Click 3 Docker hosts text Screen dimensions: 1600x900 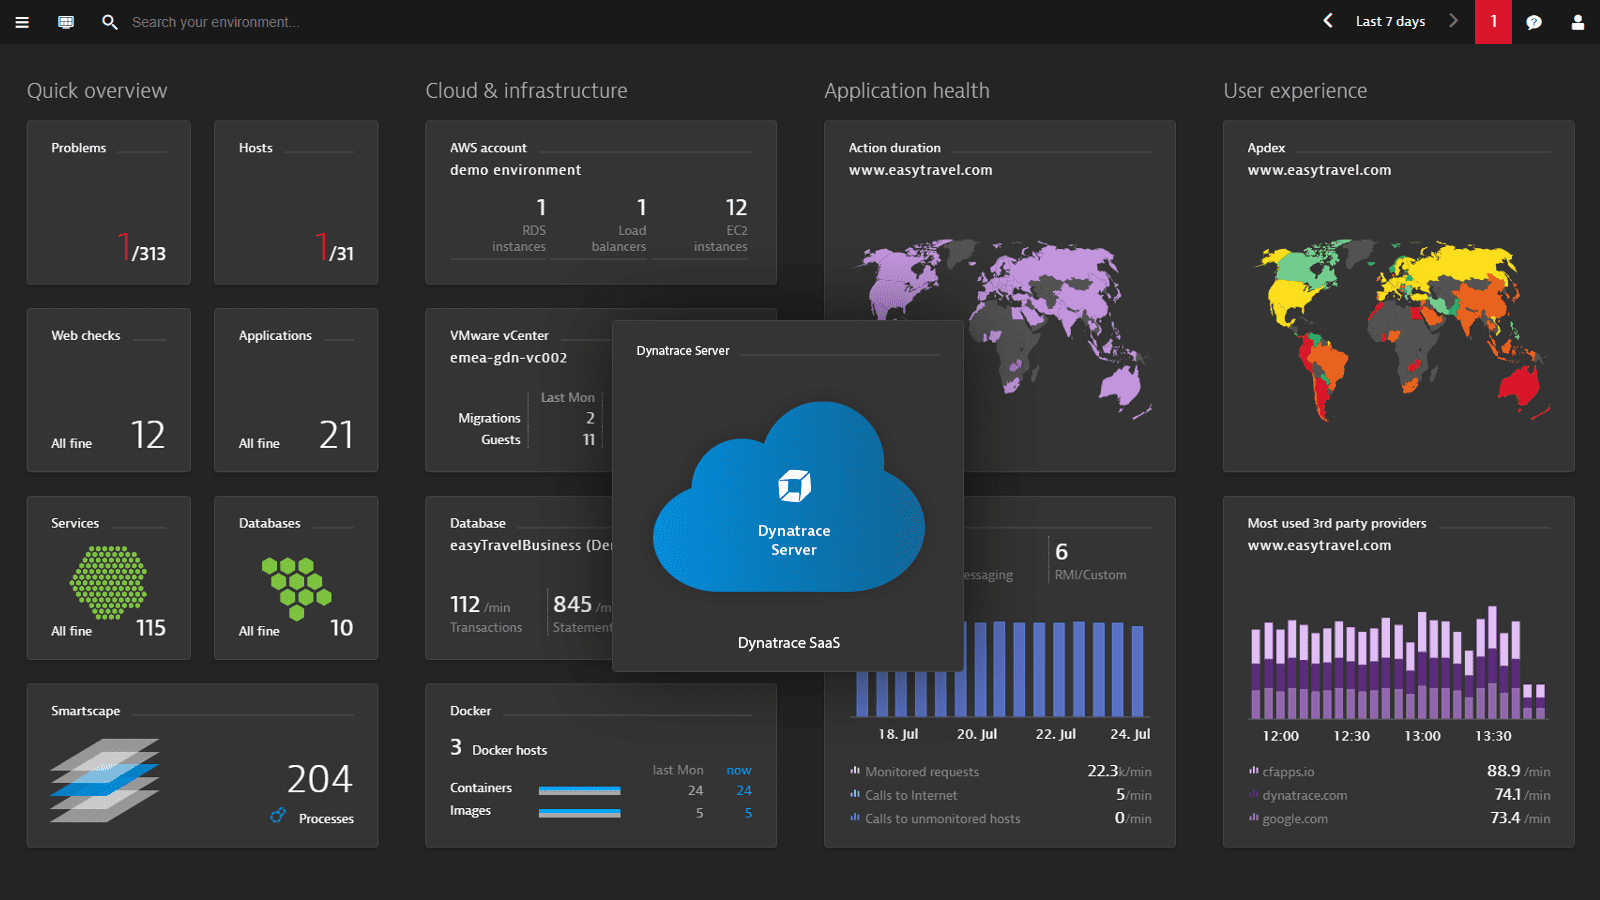click(498, 748)
